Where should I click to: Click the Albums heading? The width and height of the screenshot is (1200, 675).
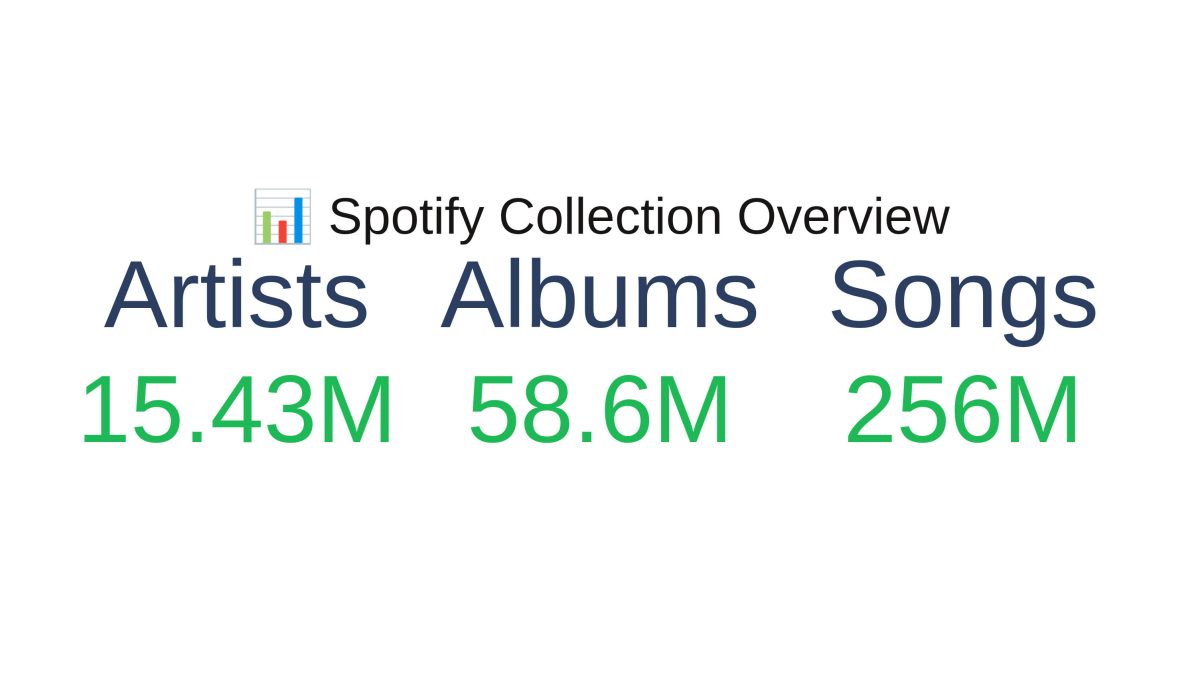click(x=599, y=296)
